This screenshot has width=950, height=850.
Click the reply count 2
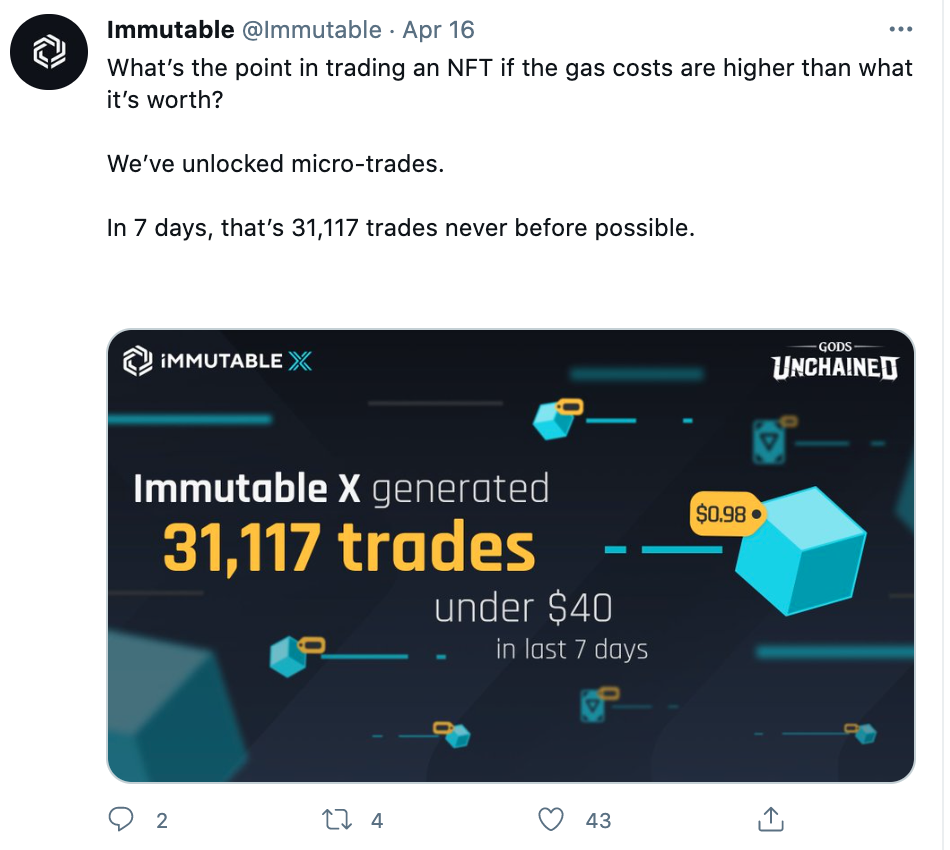162,820
